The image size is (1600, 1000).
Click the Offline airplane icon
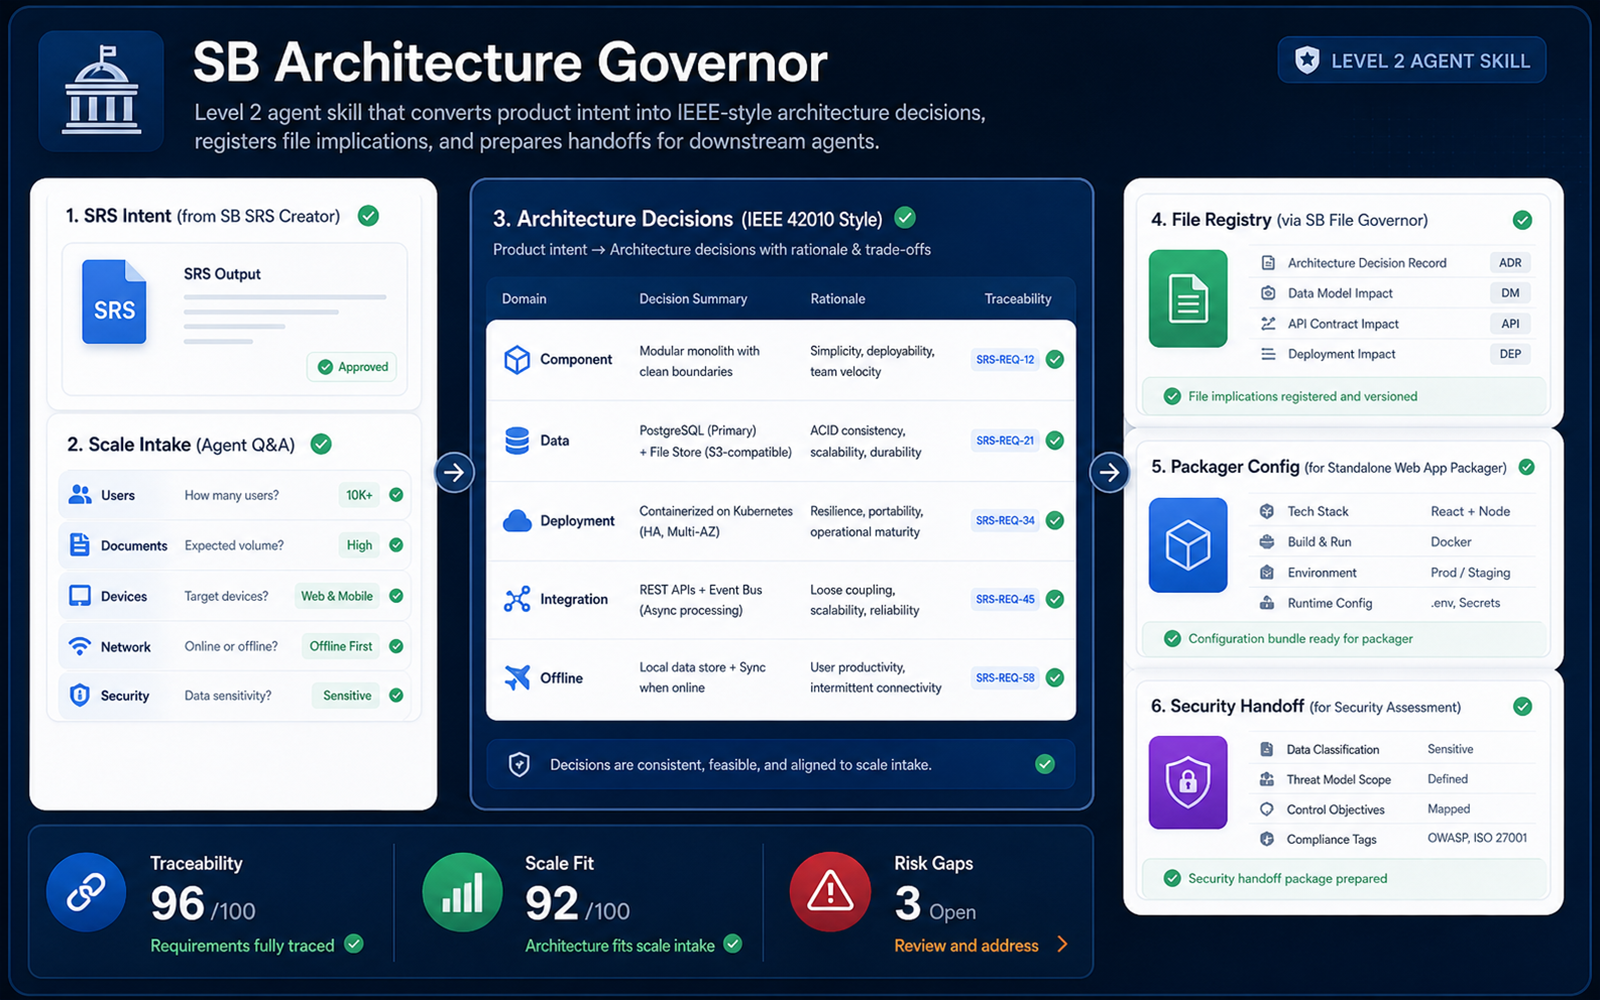(x=517, y=678)
